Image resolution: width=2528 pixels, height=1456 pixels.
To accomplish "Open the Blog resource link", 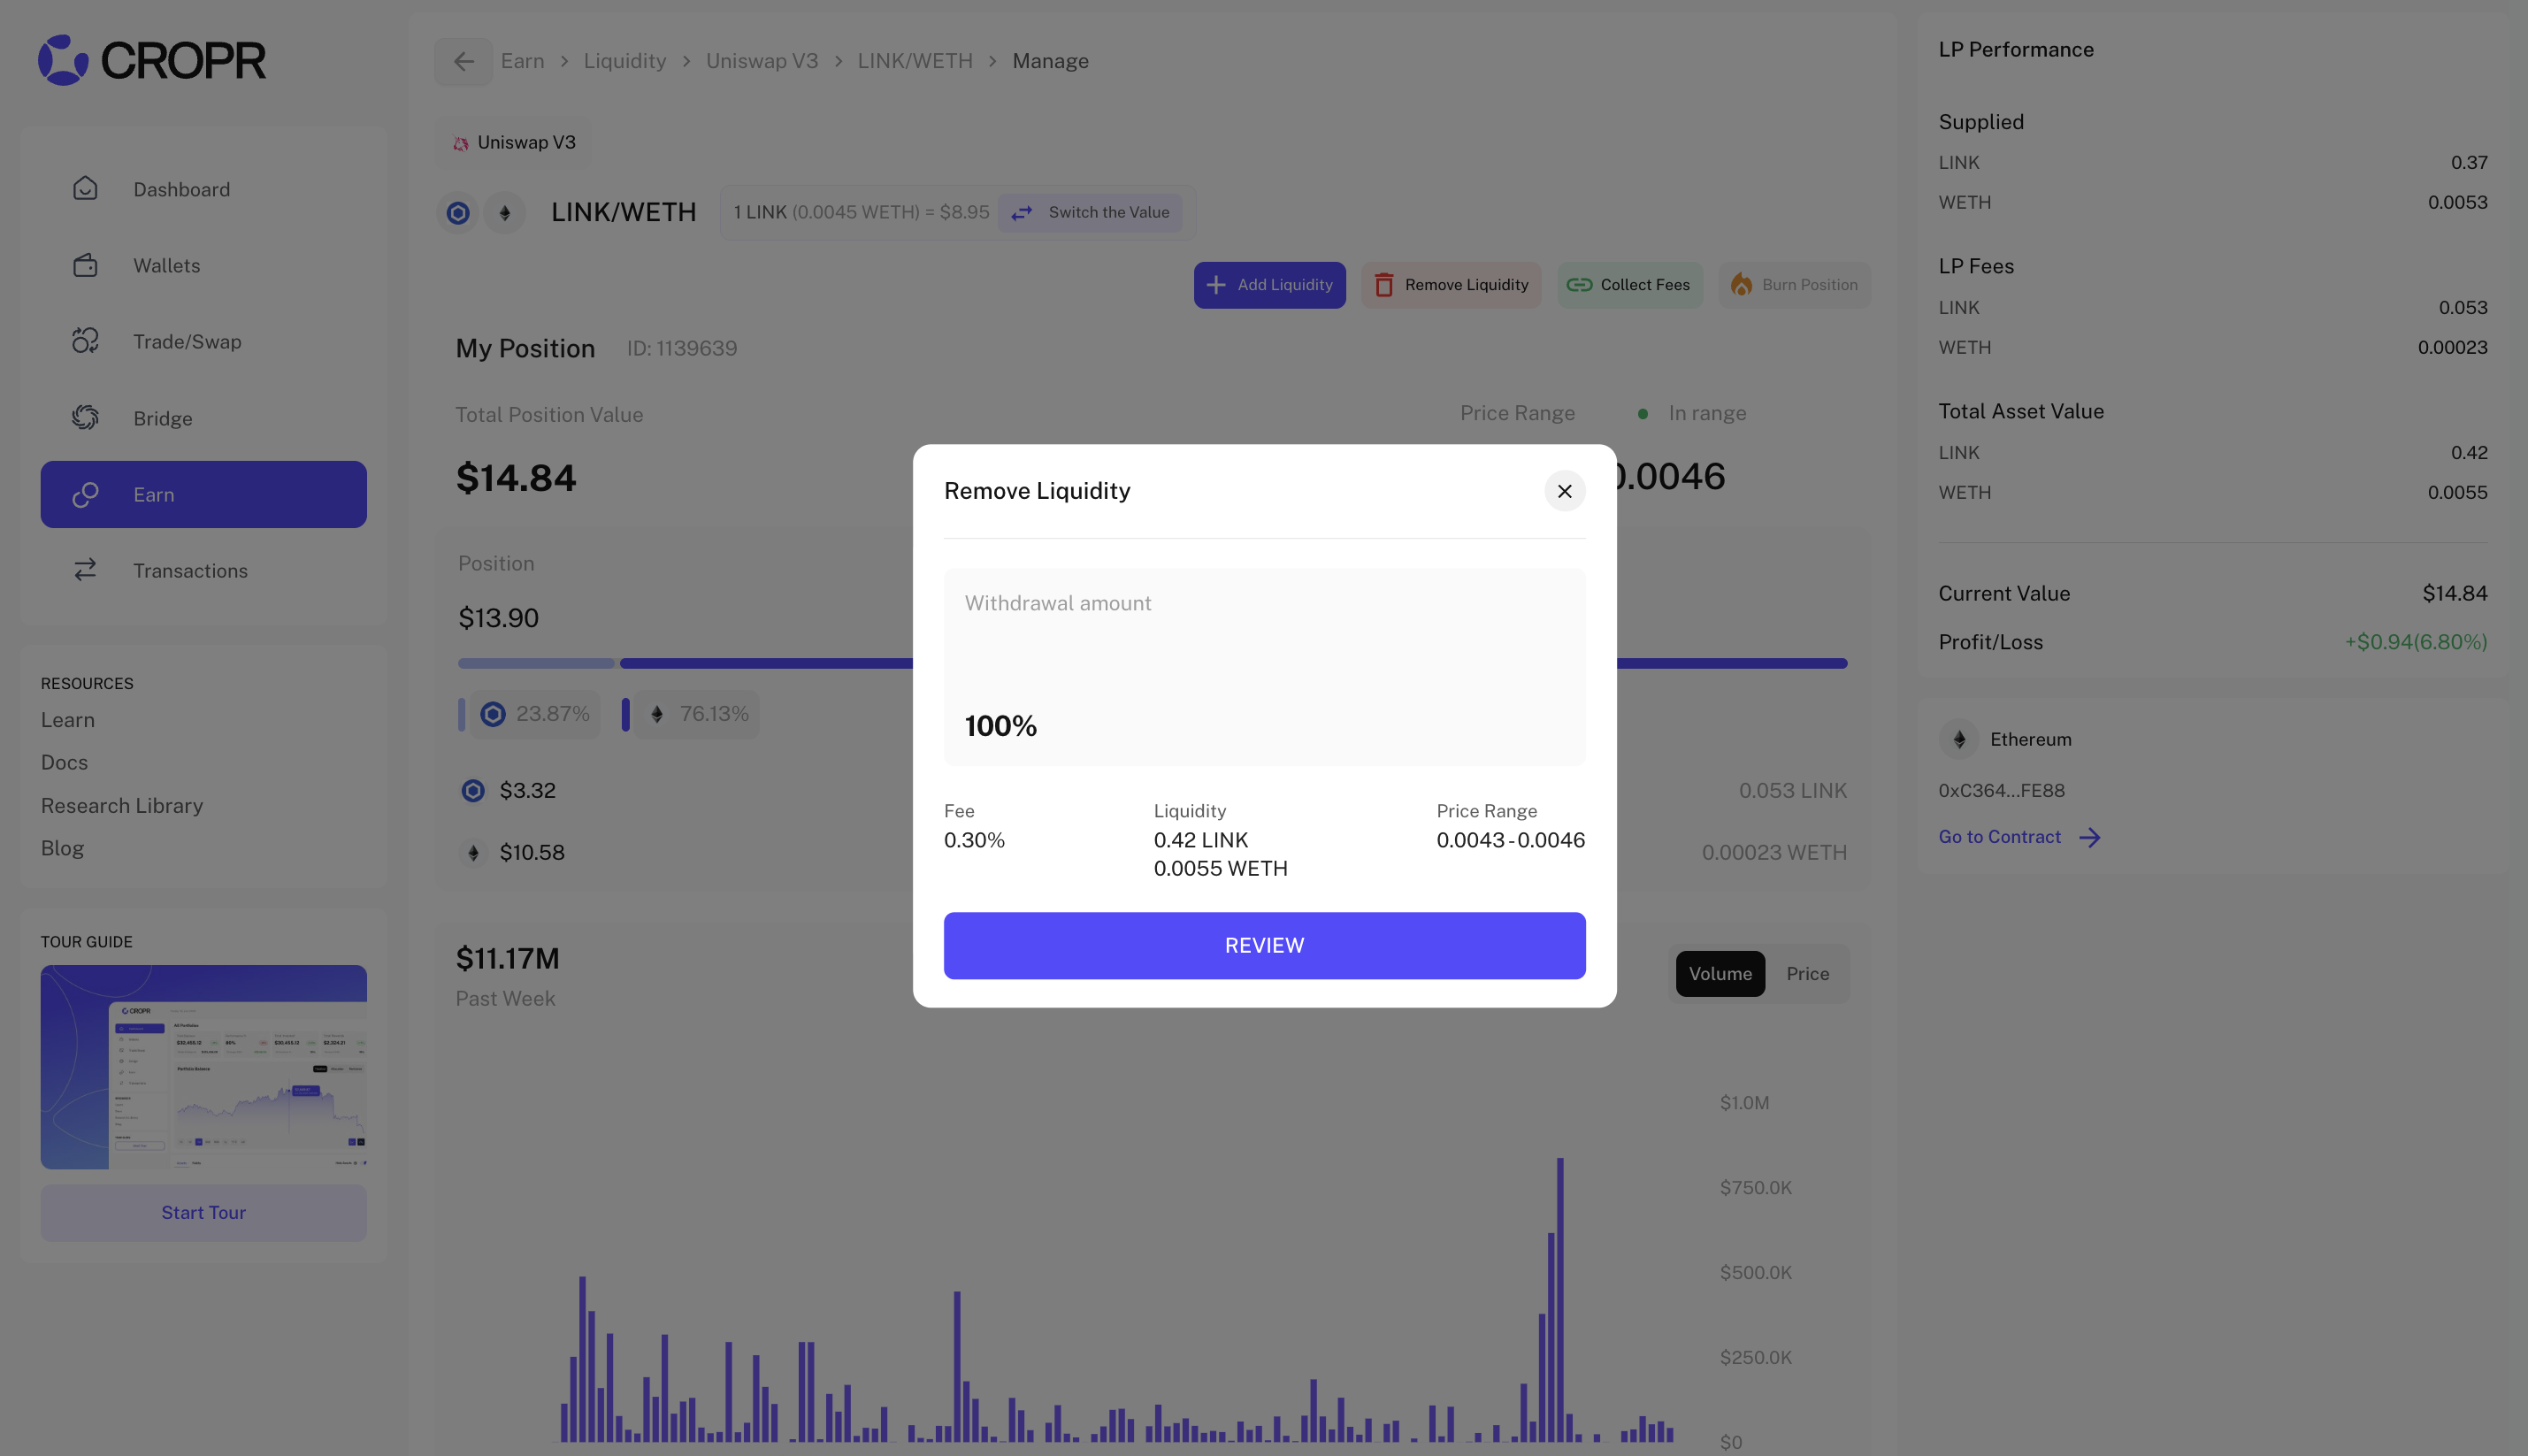I will click(62, 848).
